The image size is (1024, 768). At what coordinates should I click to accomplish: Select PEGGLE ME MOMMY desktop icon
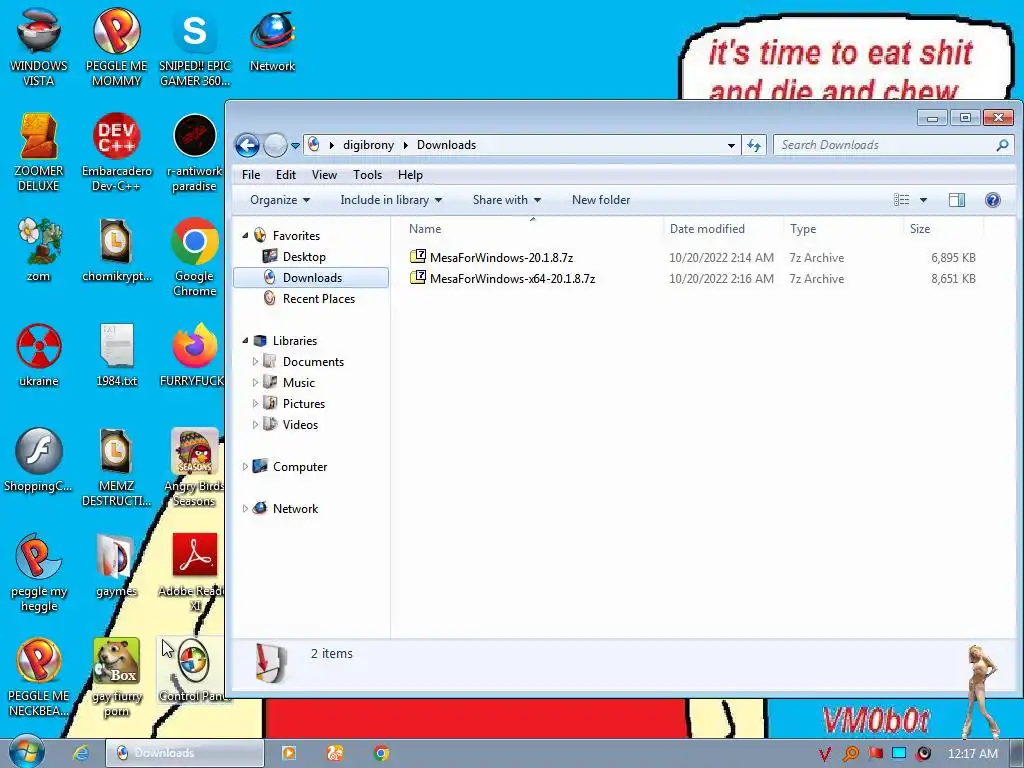click(116, 47)
